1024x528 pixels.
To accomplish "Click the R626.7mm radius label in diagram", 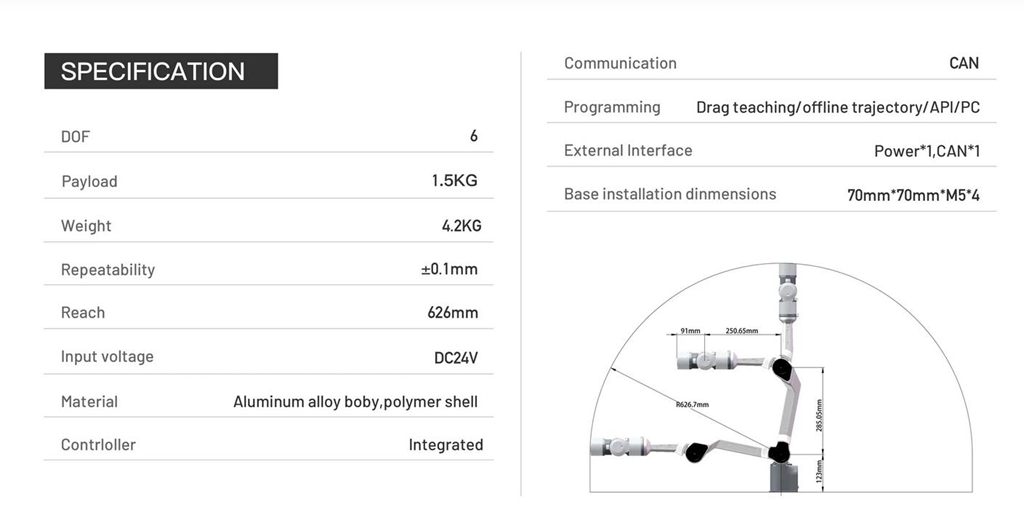I will coord(691,404).
